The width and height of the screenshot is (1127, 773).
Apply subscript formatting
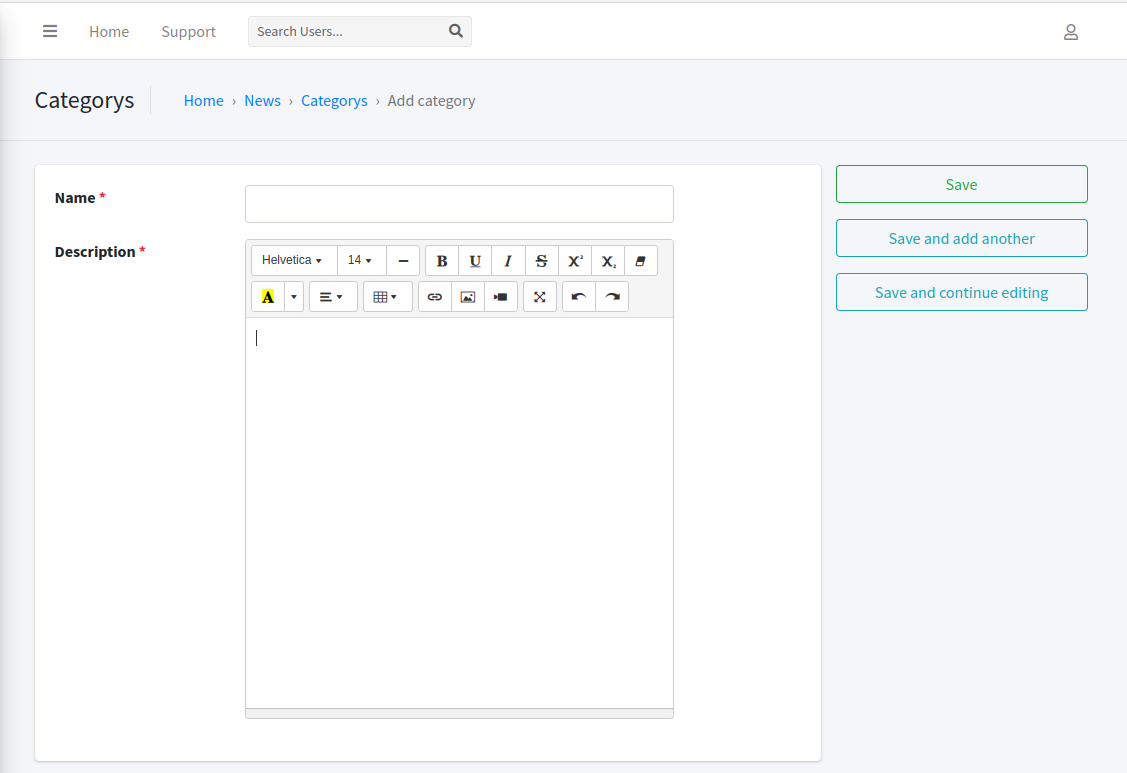point(608,261)
